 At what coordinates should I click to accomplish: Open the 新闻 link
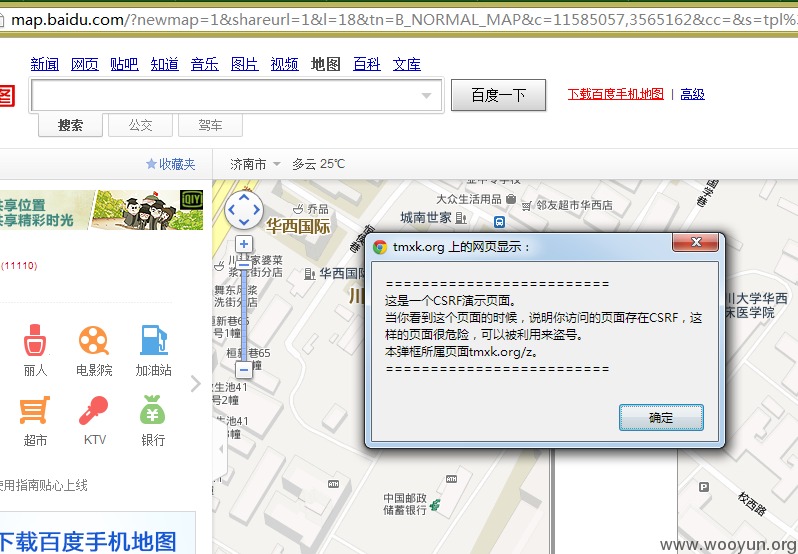point(44,64)
